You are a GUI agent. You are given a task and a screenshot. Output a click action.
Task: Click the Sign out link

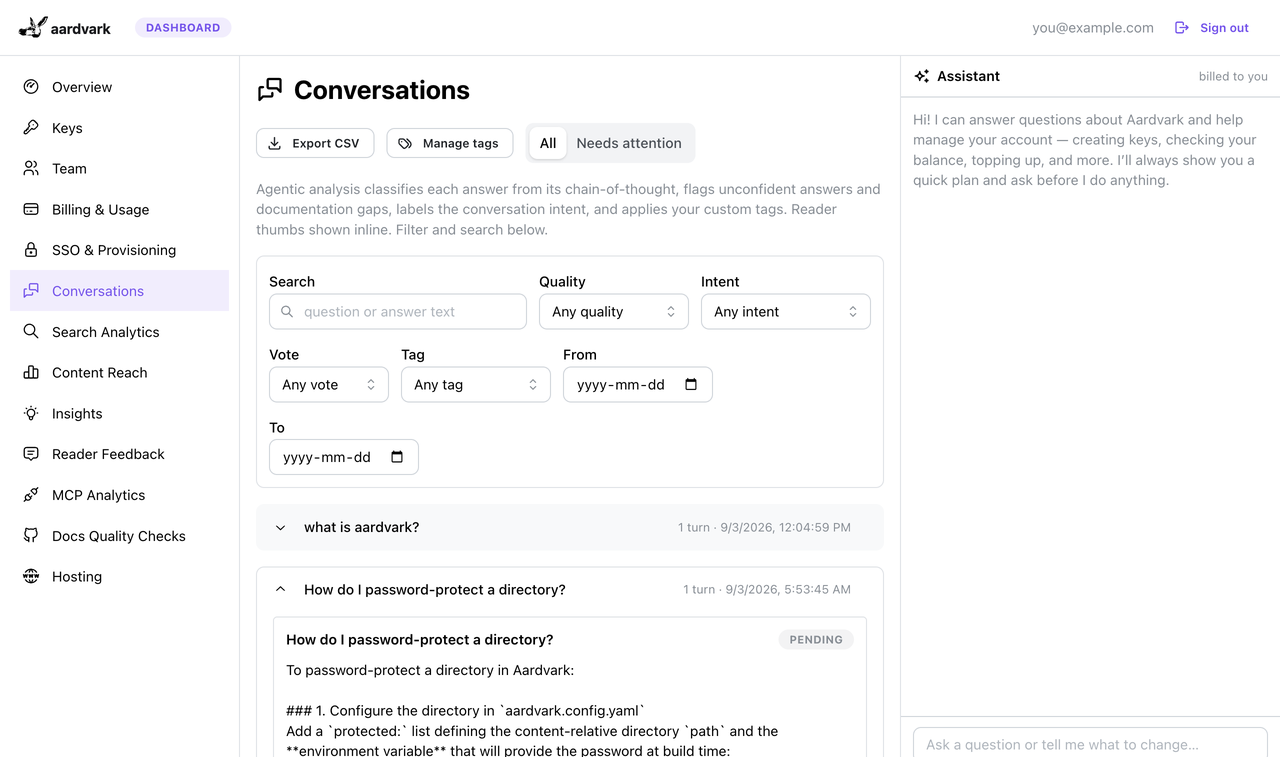1211,28
